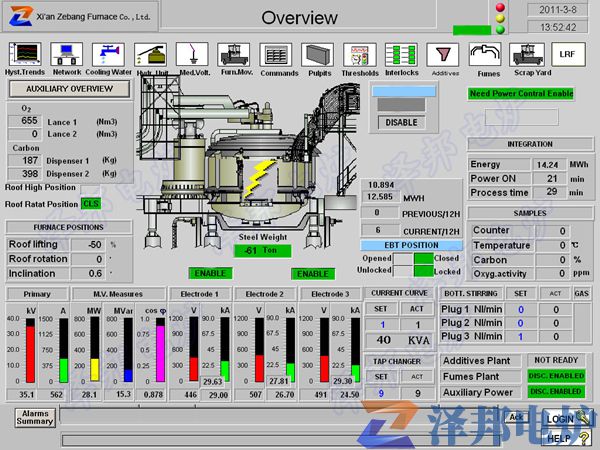Select the Pulpits icon
Screen dimensions: 600x450
[317, 53]
